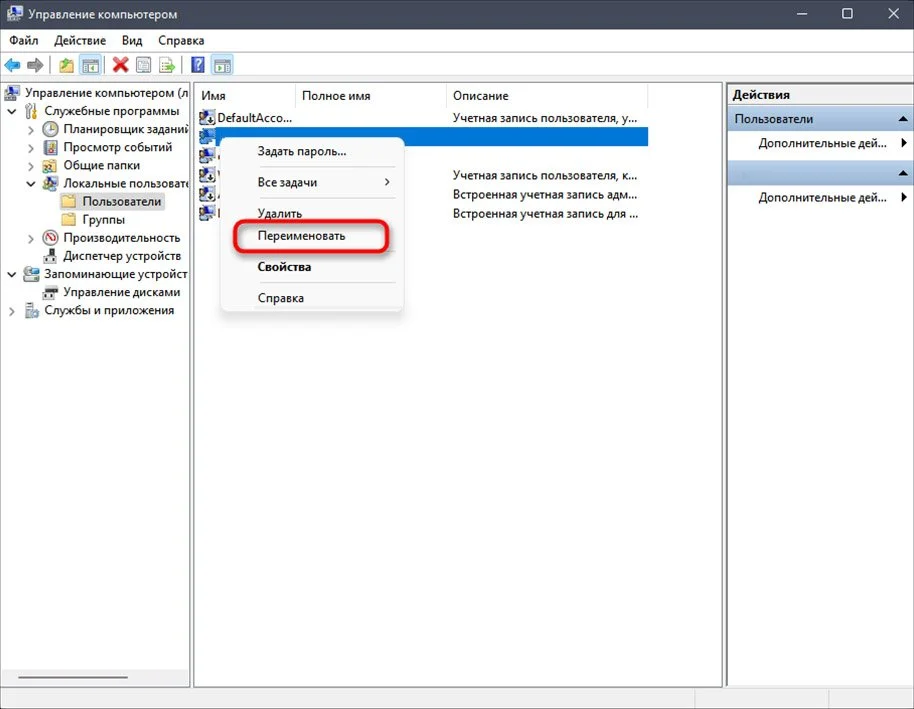Image resolution: width=914 pixels, height=709 pixels.
Task: Click the Forward arrow toolbar icon
Action: click(x=36, y=65)
